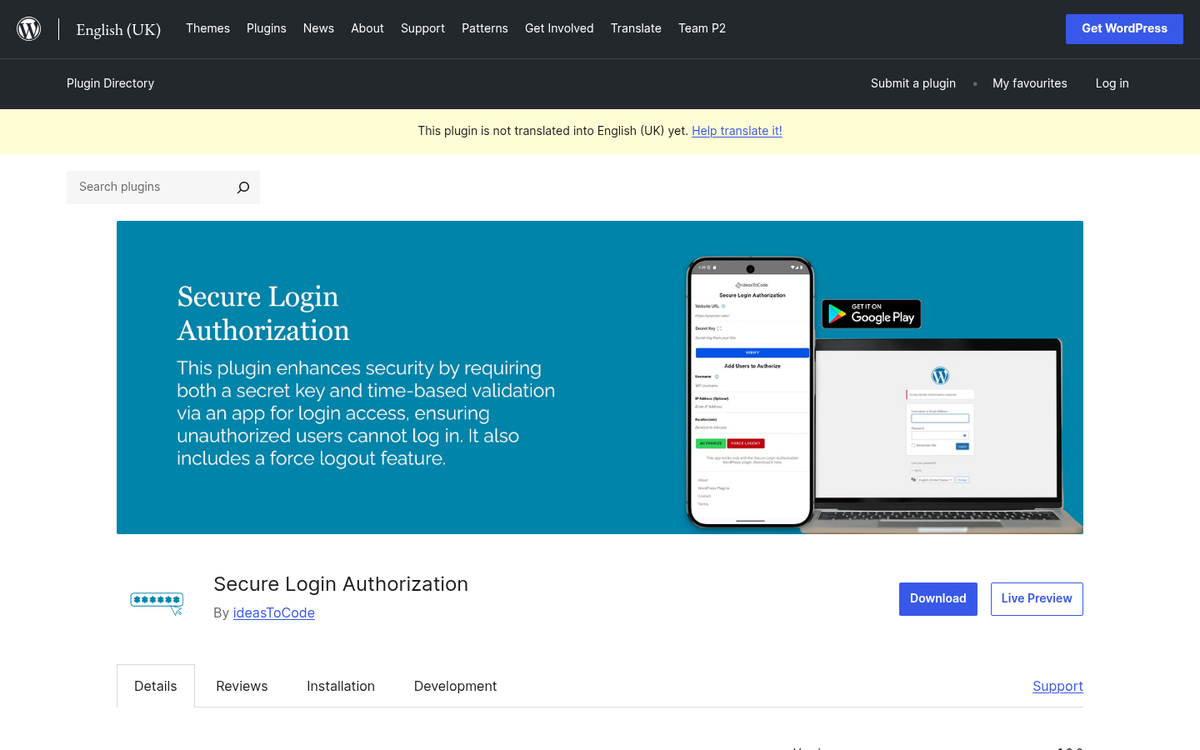The height and width of the screenshot is (750, 1200).
Task: Click the Support link near the tabs
Action: 1057,686
